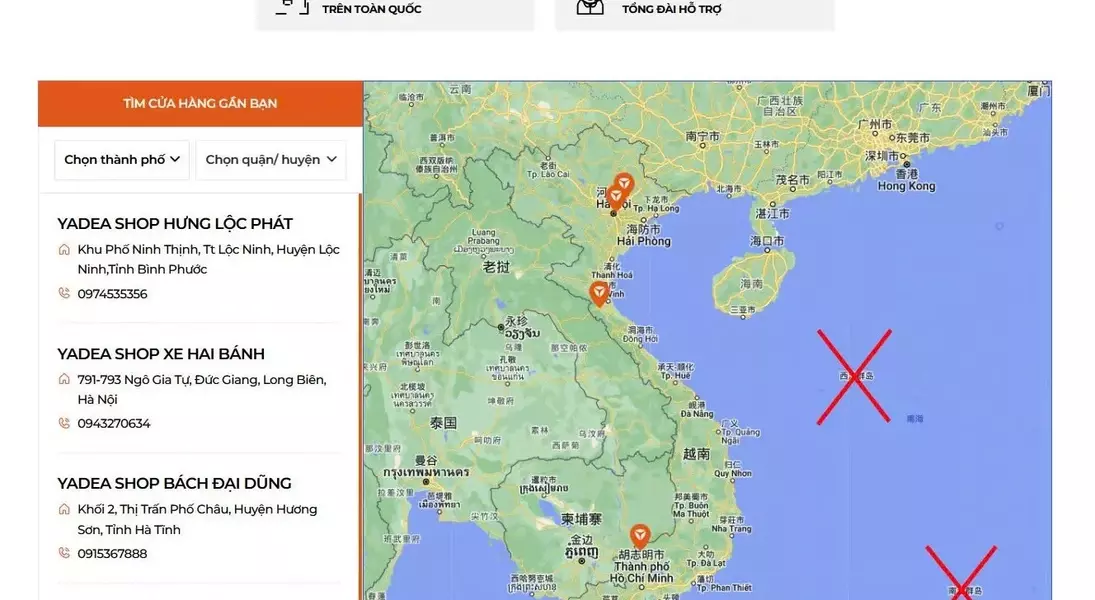
Task: Click the upper Yadea map pin near Hà Nội
Action: tap(624, 184)
